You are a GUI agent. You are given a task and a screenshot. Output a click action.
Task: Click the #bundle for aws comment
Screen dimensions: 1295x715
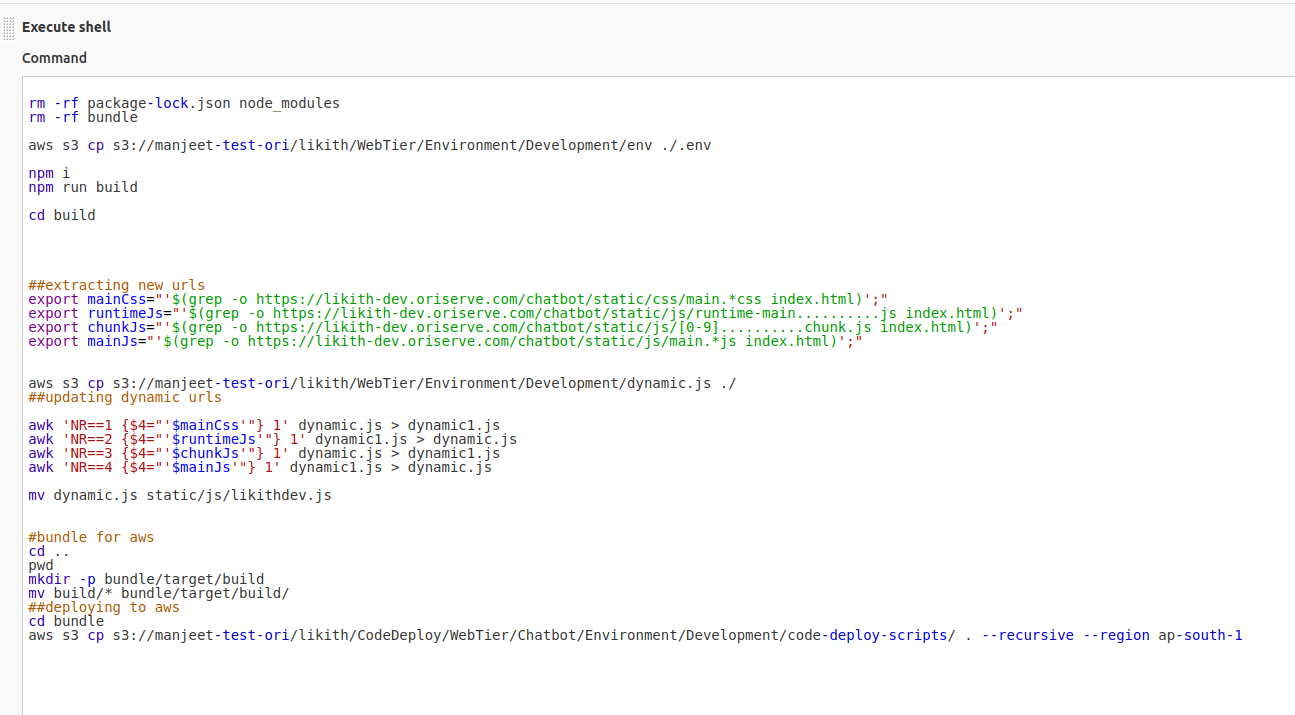click(91, 537)
